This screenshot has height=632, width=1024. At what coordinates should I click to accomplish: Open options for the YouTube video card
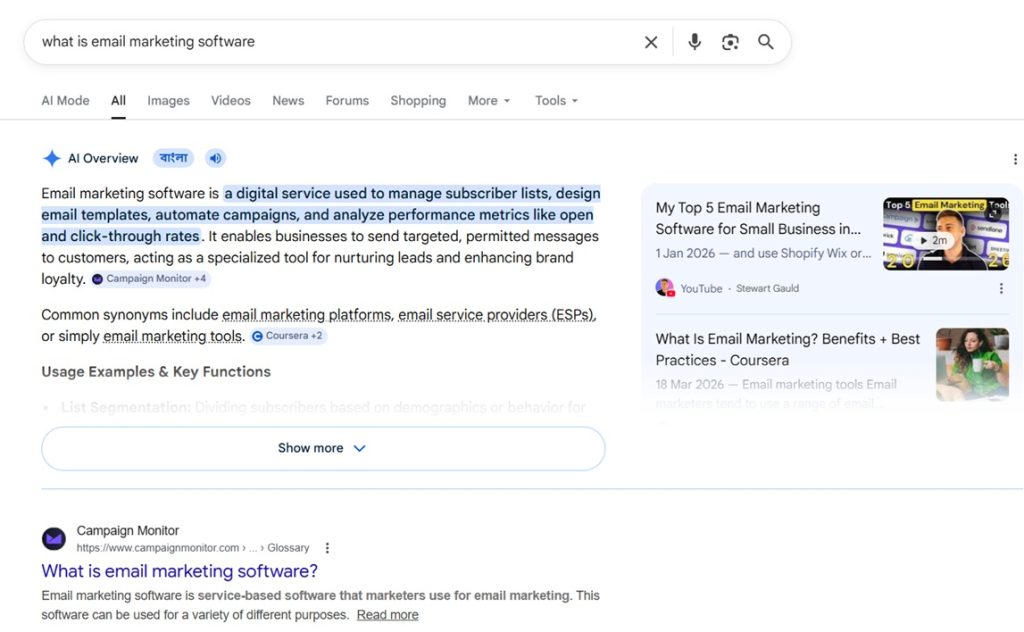pos(1000,288)
